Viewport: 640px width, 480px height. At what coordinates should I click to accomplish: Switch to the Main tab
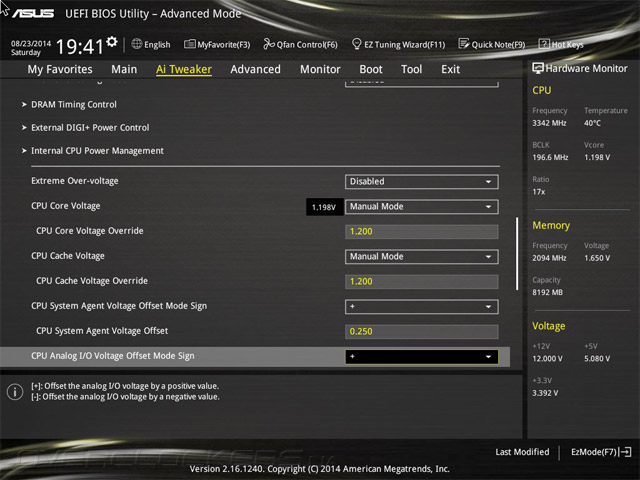(124, 69)
